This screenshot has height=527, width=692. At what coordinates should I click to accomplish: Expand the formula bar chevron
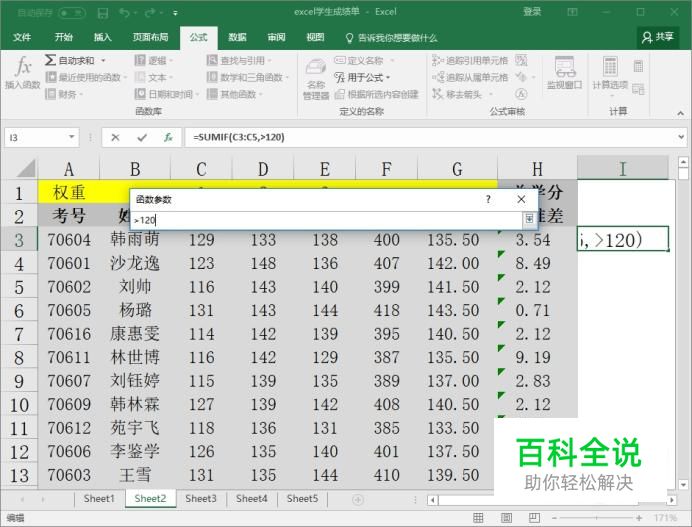pos(681,137)
